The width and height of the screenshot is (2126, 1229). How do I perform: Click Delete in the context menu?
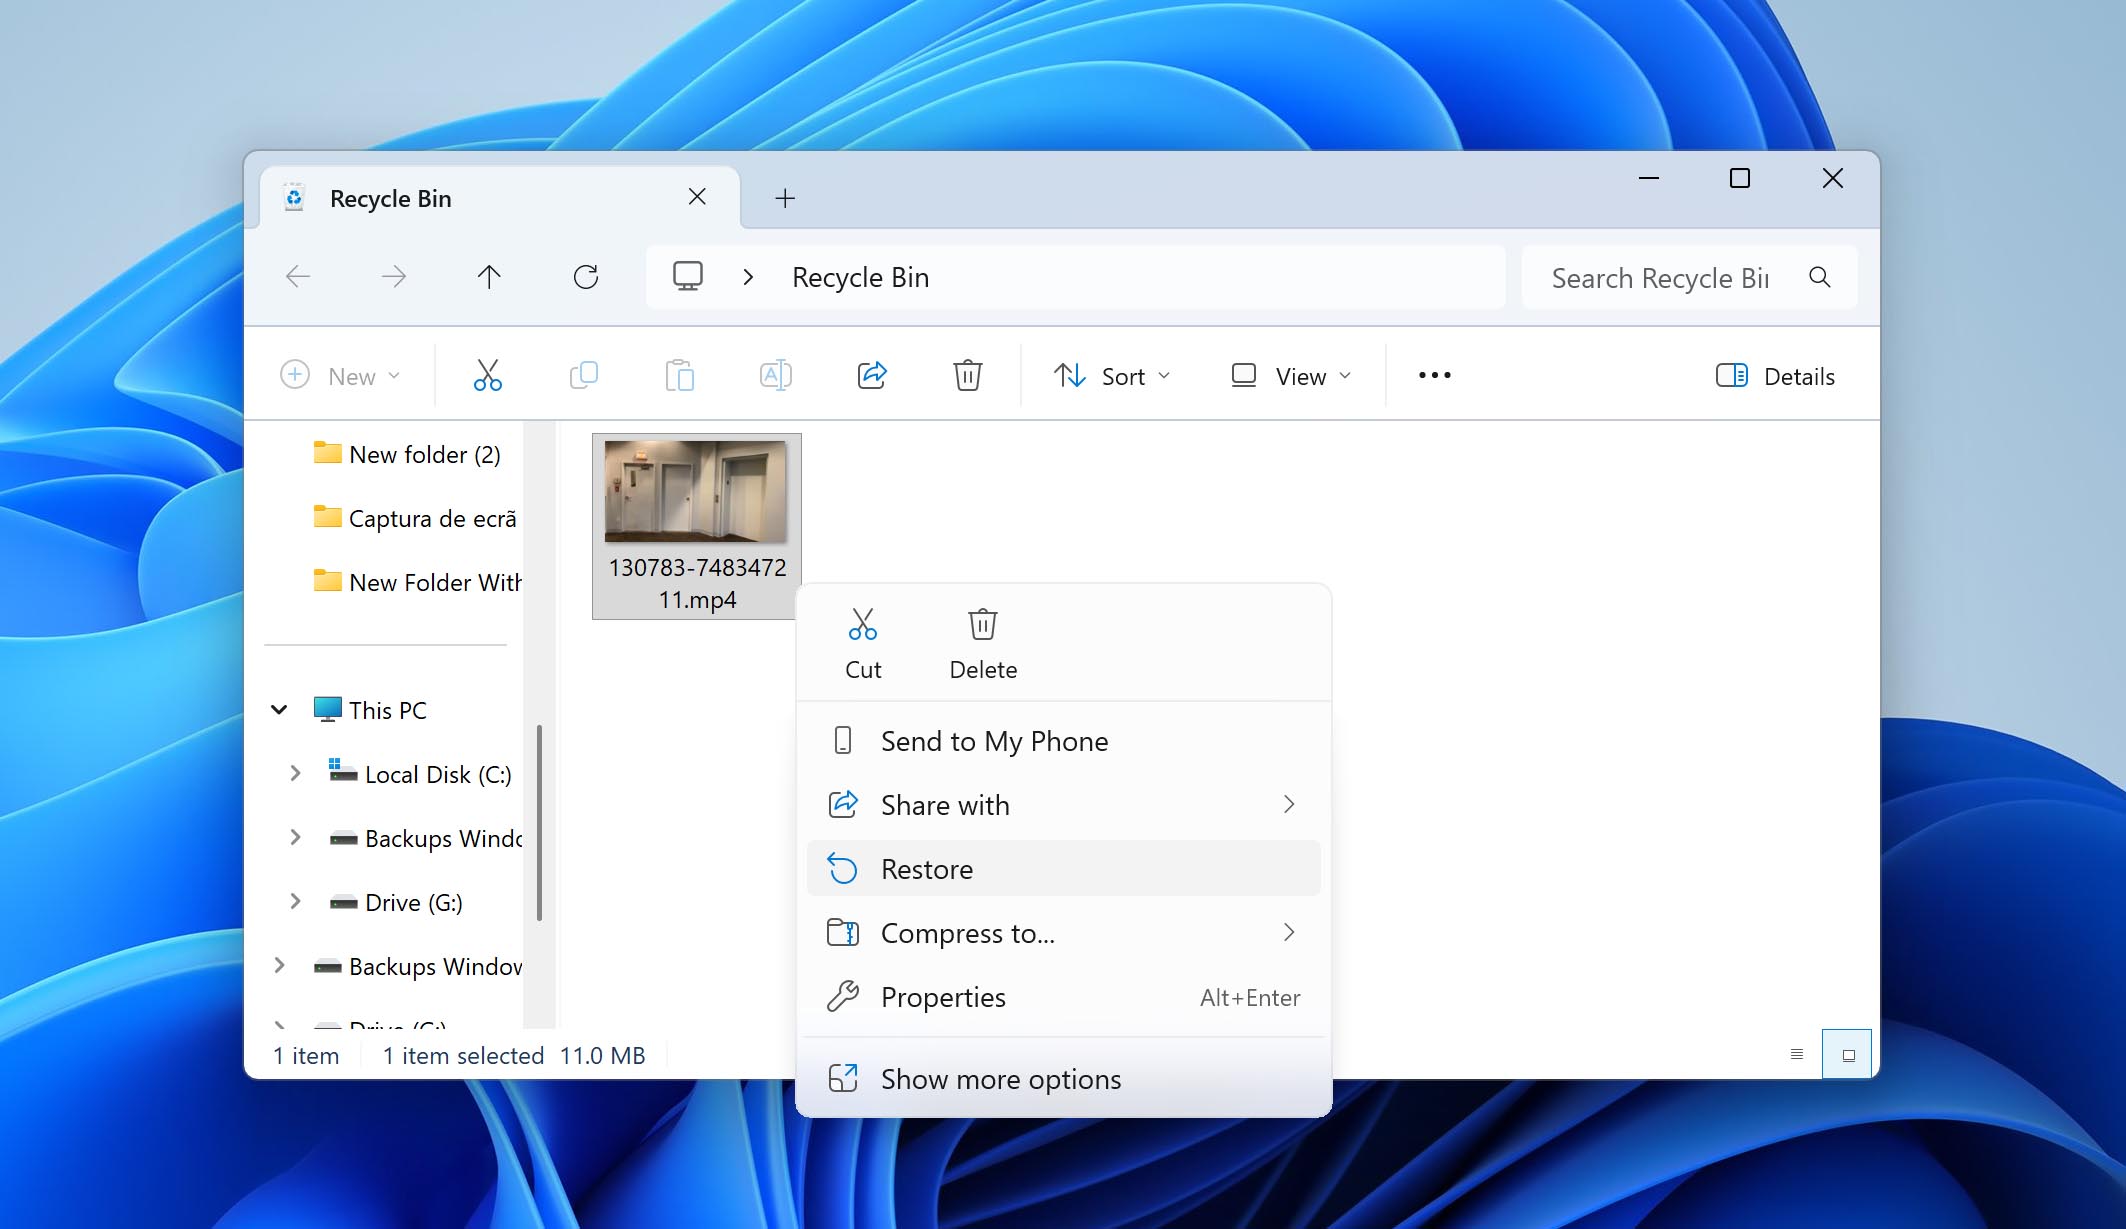983,643
